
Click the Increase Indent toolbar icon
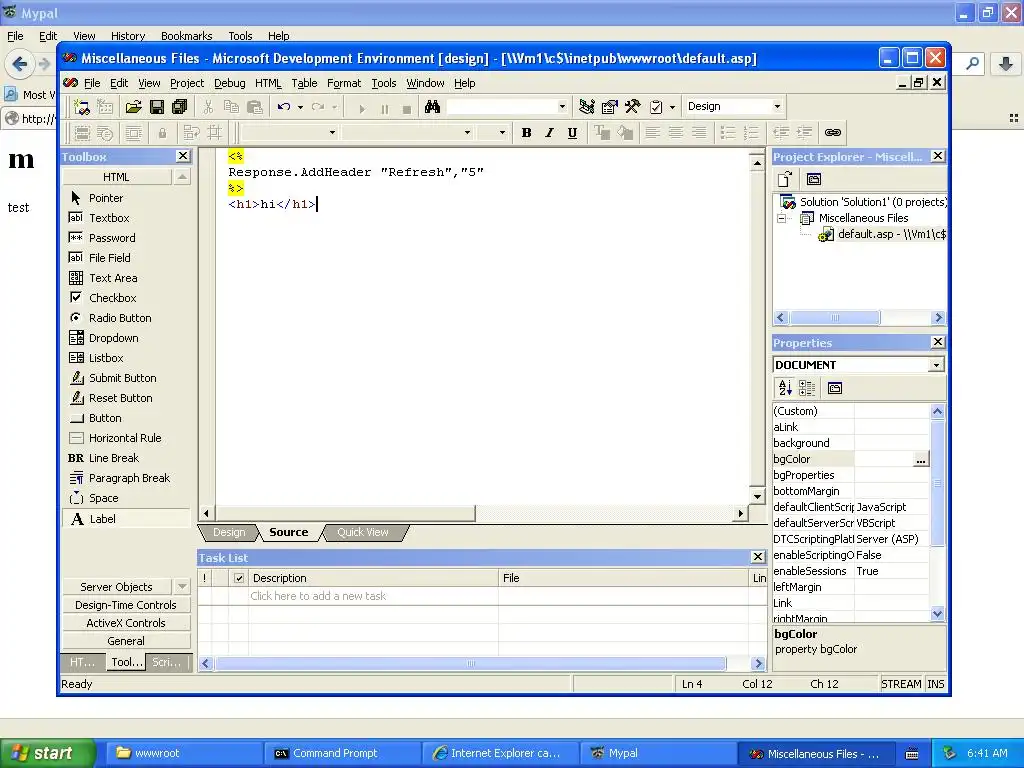805,133
